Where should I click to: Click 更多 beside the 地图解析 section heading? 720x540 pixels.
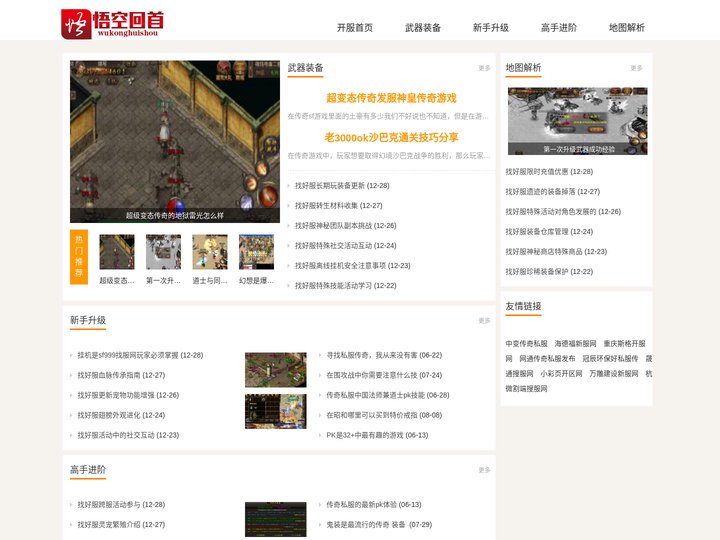pos(636,68)
